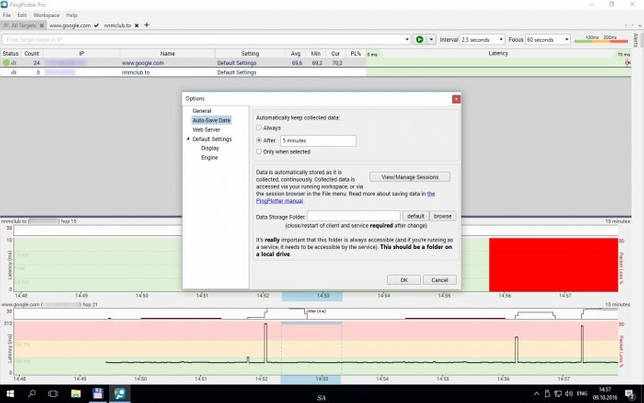Show hidden system tray icons

tap(536, 394)
